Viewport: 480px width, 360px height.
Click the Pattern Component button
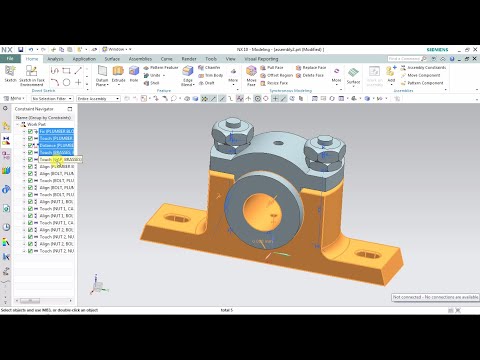coord(422,83)
